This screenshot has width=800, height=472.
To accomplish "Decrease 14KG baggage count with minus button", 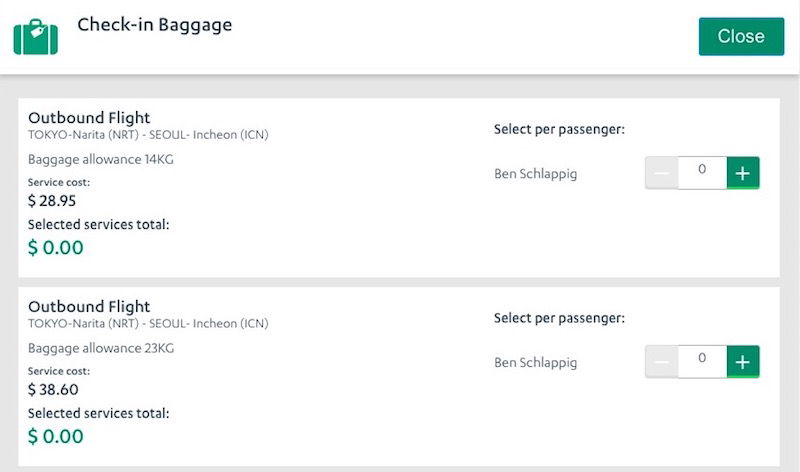I will point(662,173).
